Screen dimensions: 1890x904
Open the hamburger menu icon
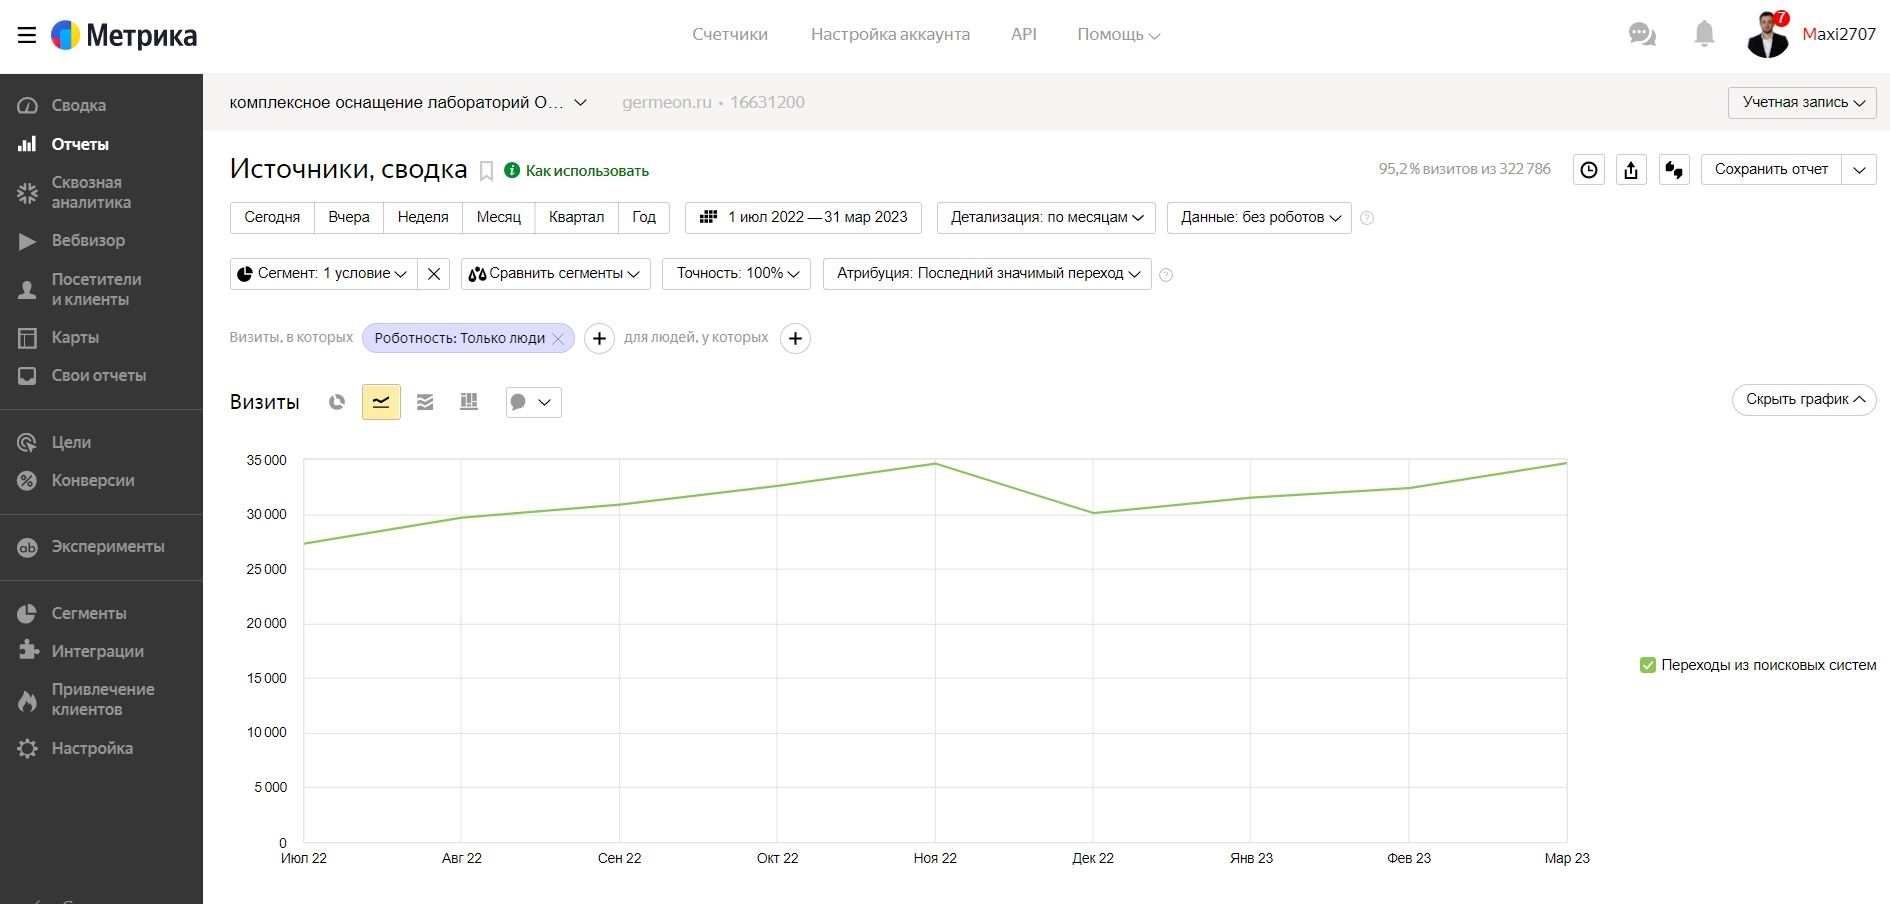tap(27, 35)
